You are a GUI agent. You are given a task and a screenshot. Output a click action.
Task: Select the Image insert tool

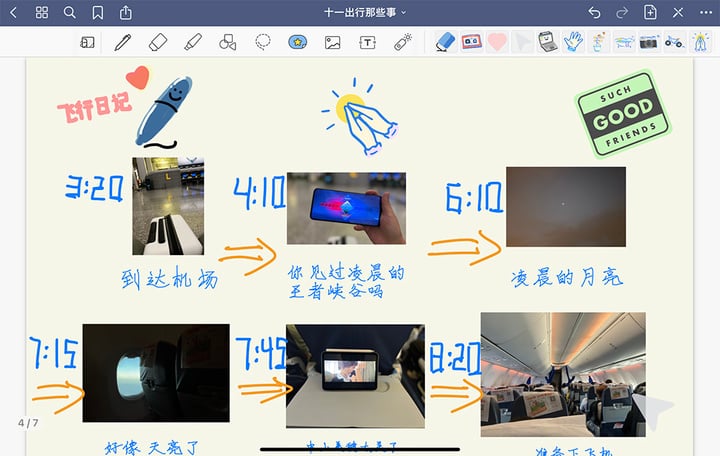click(x=332, y=42)
